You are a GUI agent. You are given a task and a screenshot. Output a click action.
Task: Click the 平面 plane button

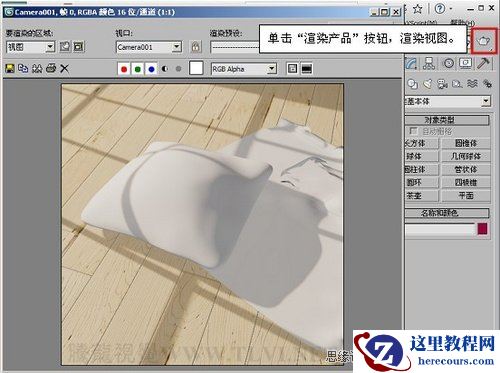point(466,196)
